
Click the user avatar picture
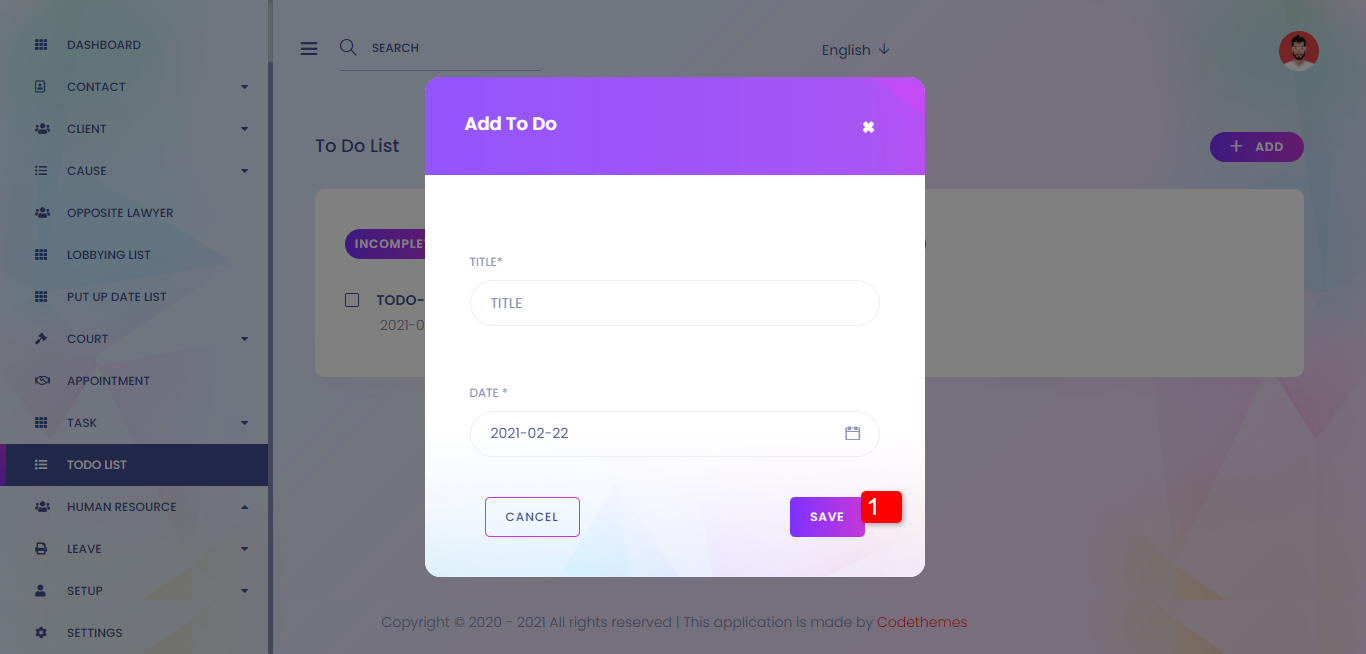(1298, 51)
